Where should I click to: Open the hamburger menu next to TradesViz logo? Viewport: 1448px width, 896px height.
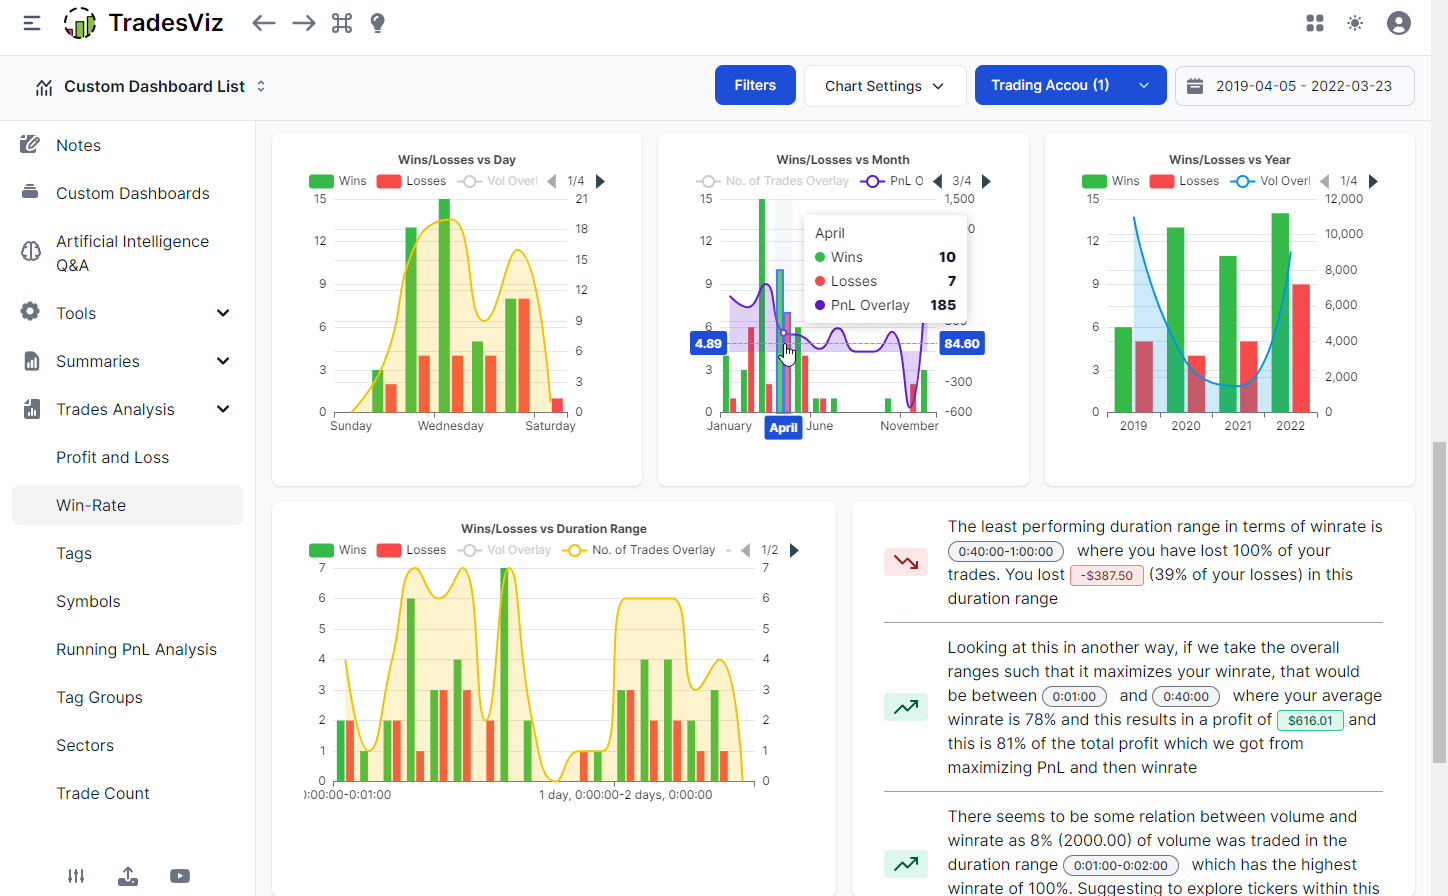(31, 22)
